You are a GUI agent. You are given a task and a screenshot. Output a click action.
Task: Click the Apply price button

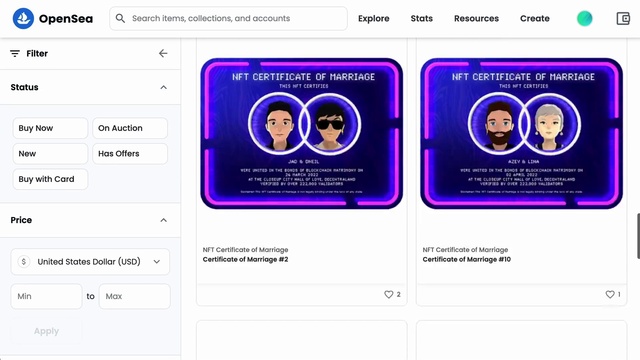click(46, 331)
